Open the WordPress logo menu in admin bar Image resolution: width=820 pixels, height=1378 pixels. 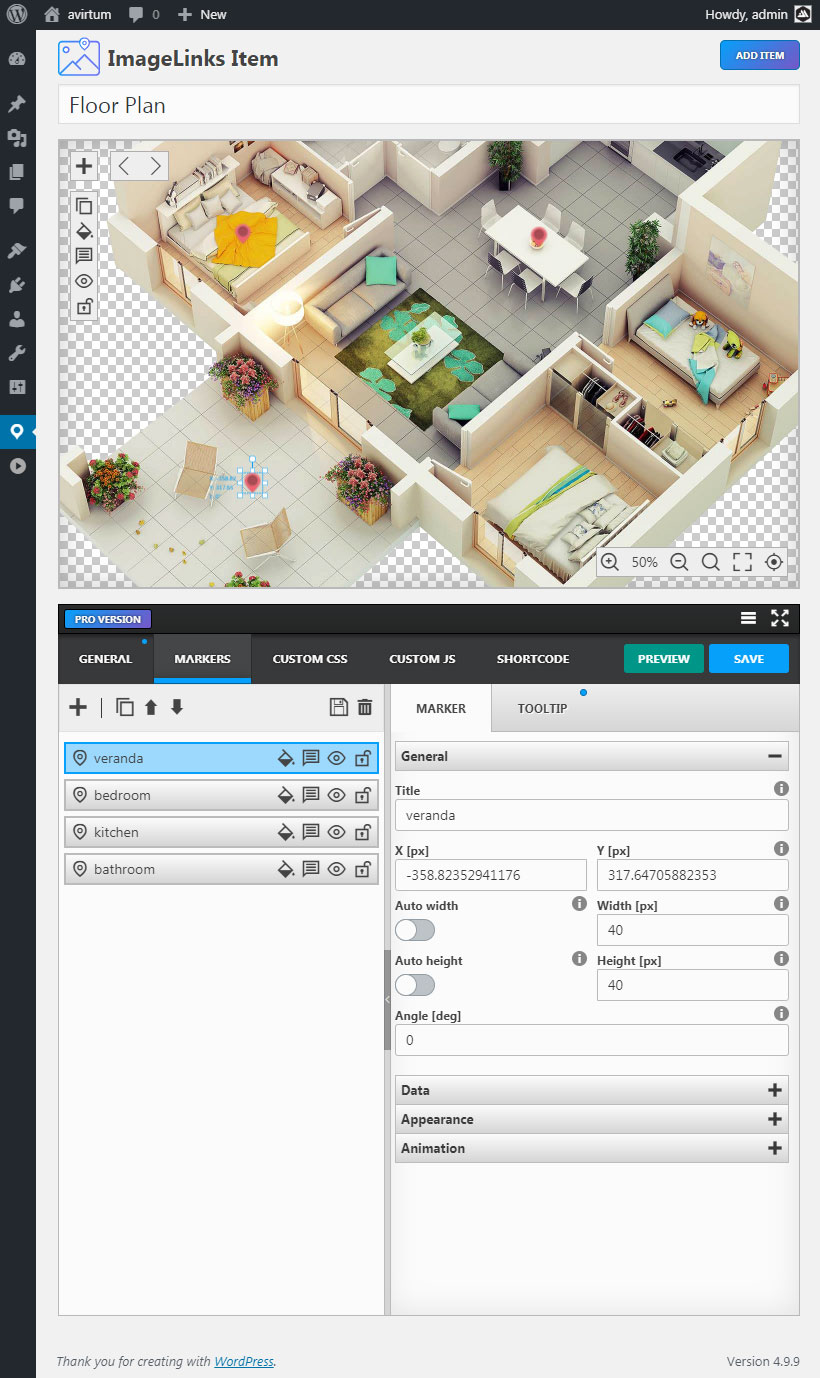17,14
